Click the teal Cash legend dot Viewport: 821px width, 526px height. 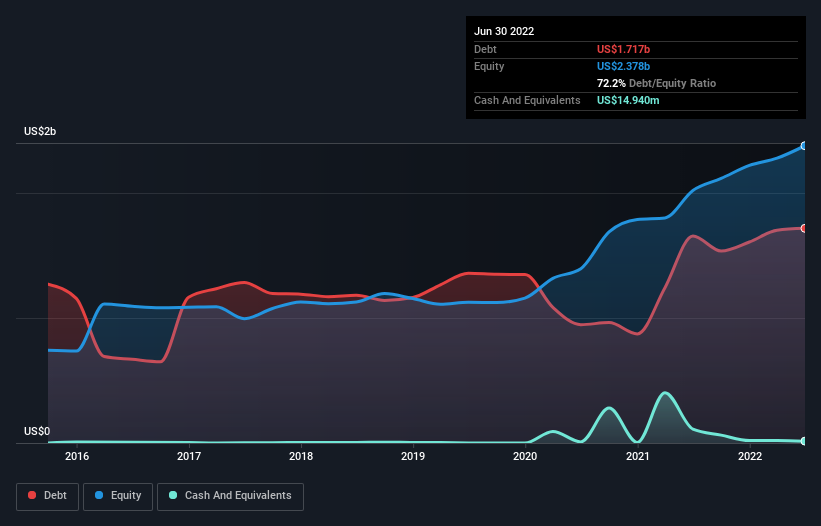(x=173, y=495)
